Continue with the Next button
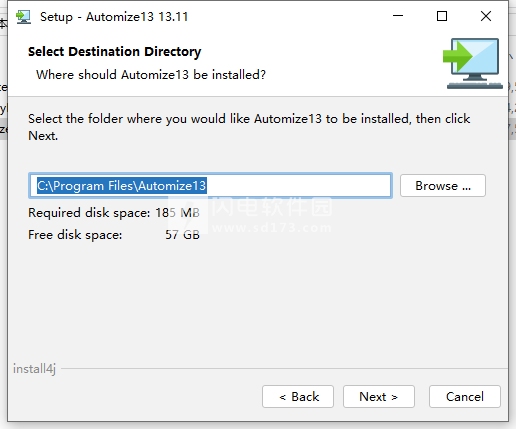The width and height of the screenshot is (516, 429). pos(379,397)
